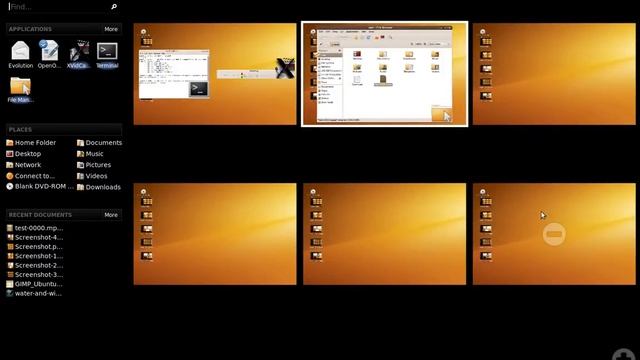Screen dimensions: 640x360
Task: Open recent file GIMP_Ubuntu...
Action: pyautogui.click(x=35, y=284)
